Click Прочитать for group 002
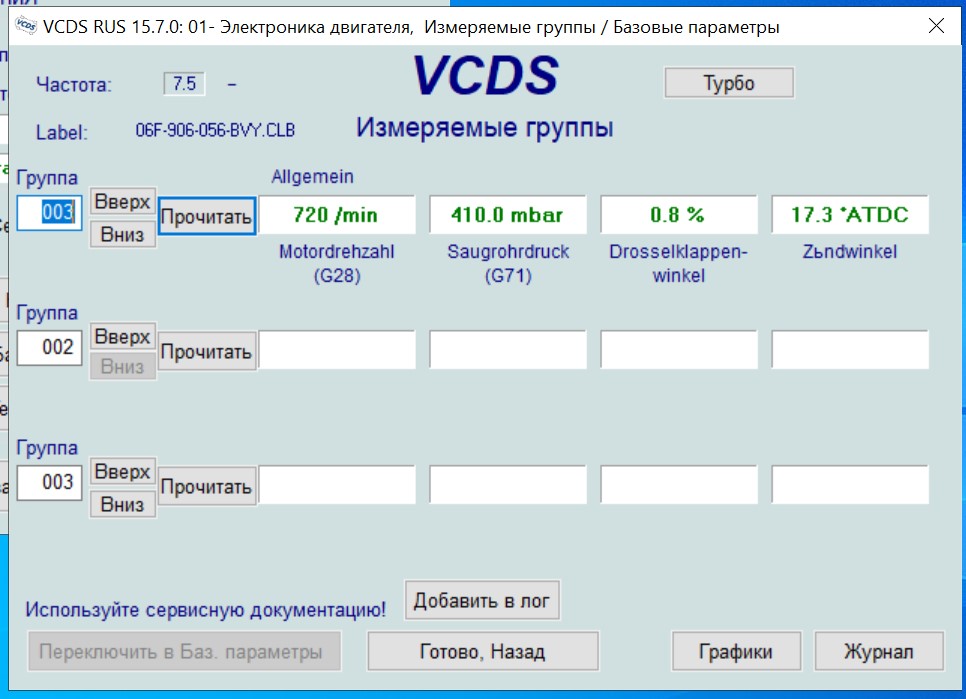 click(x=206, y=351)
